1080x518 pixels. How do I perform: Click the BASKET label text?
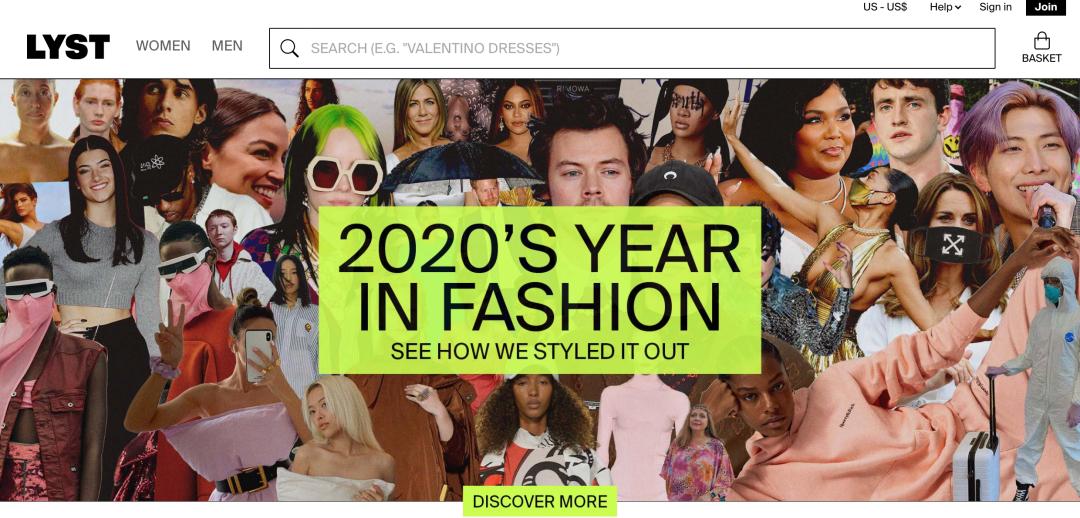tap(1041, 59)
